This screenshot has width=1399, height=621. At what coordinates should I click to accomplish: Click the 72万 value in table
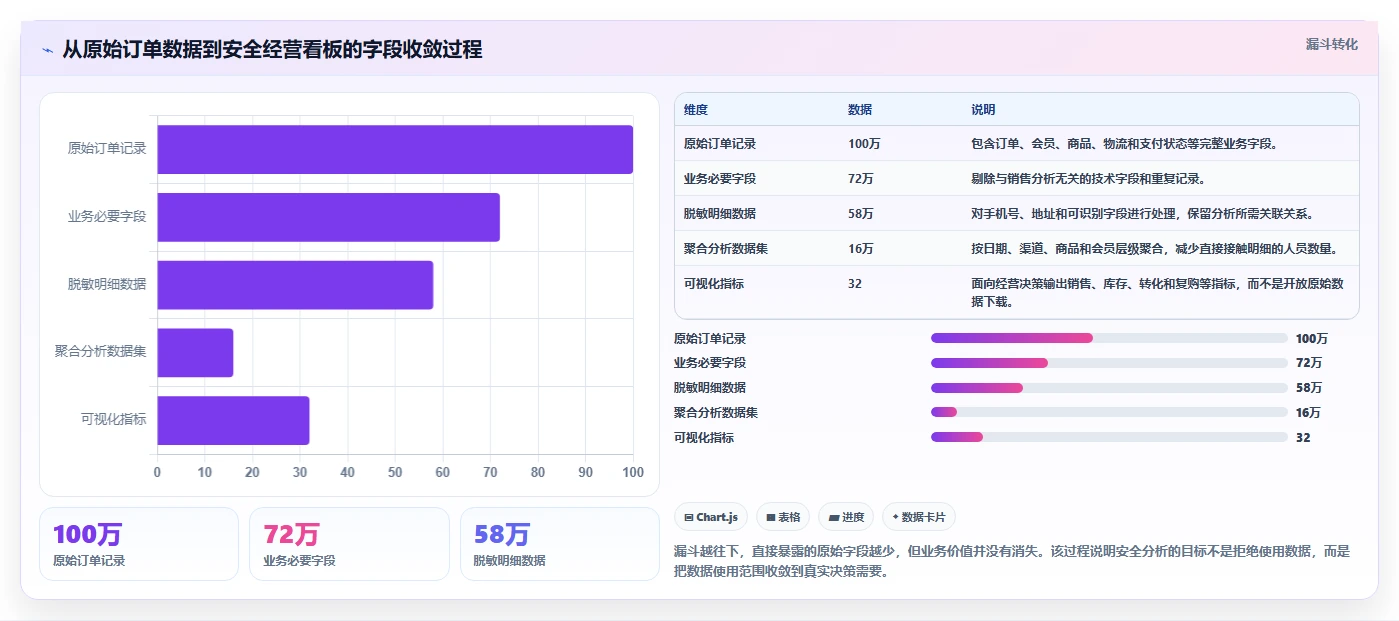point(861,179)
